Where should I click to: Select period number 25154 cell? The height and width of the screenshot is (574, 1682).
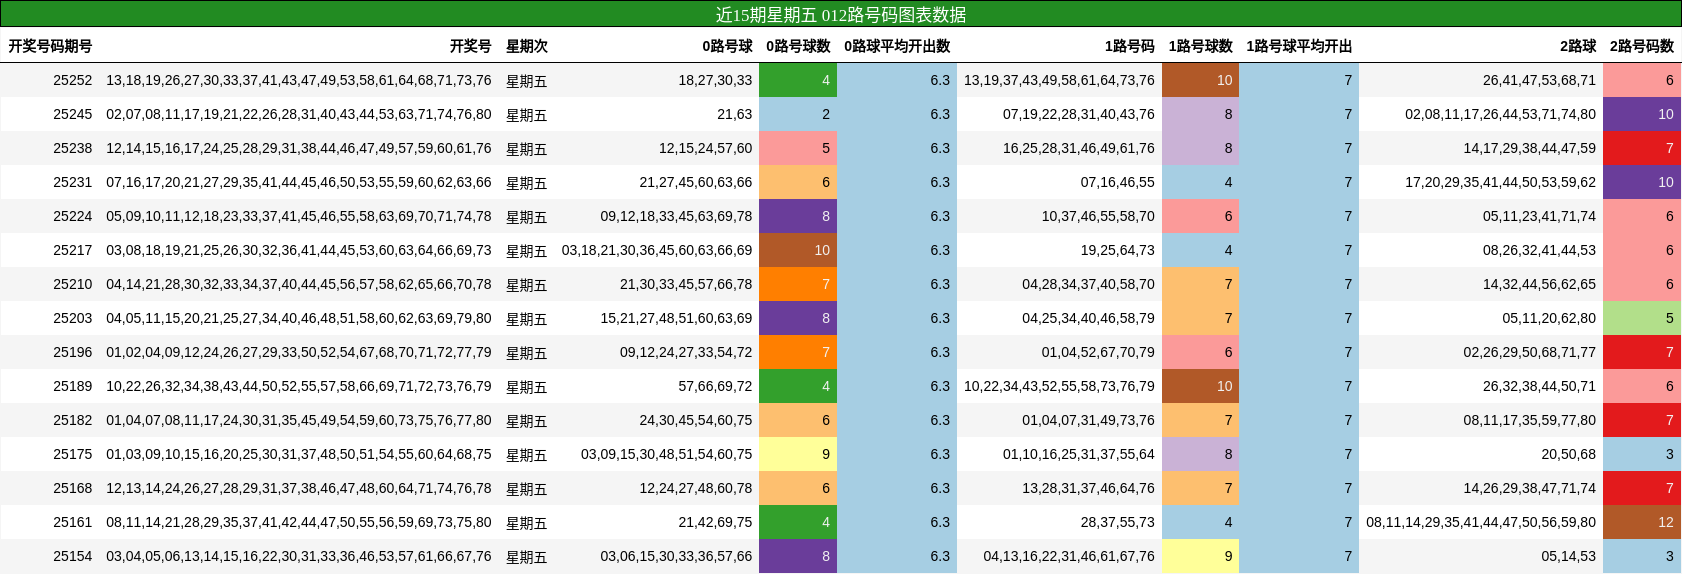(x=72, y=556)
